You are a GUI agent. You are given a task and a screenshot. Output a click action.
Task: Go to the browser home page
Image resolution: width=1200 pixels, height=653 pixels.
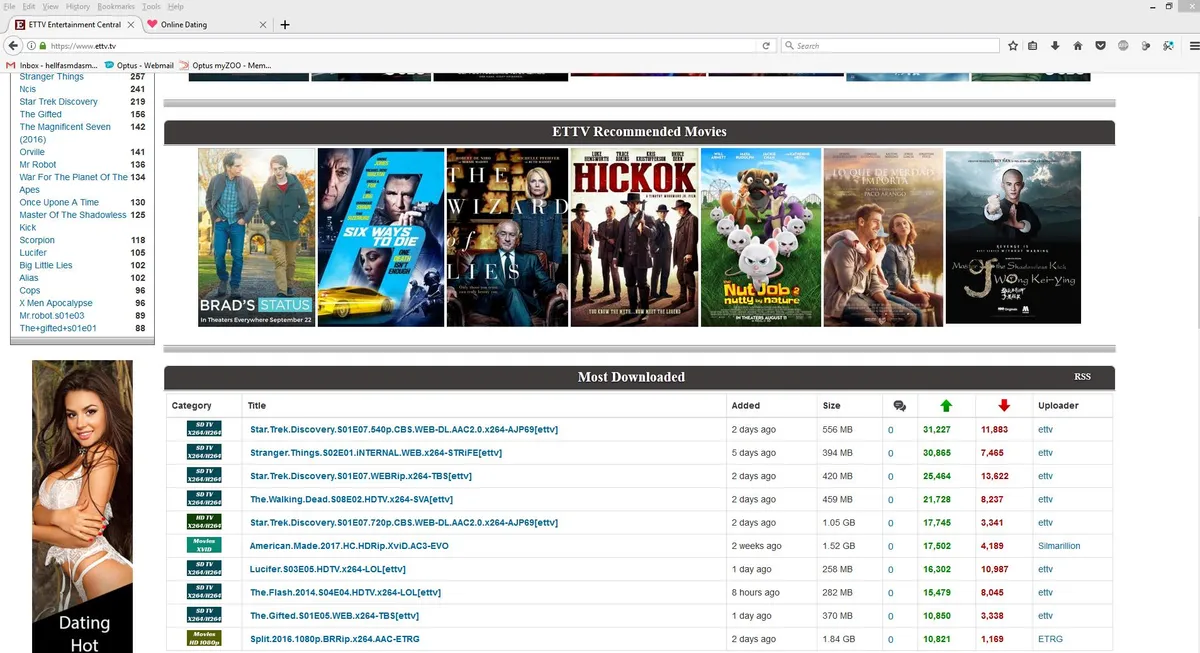(1078, 46)
